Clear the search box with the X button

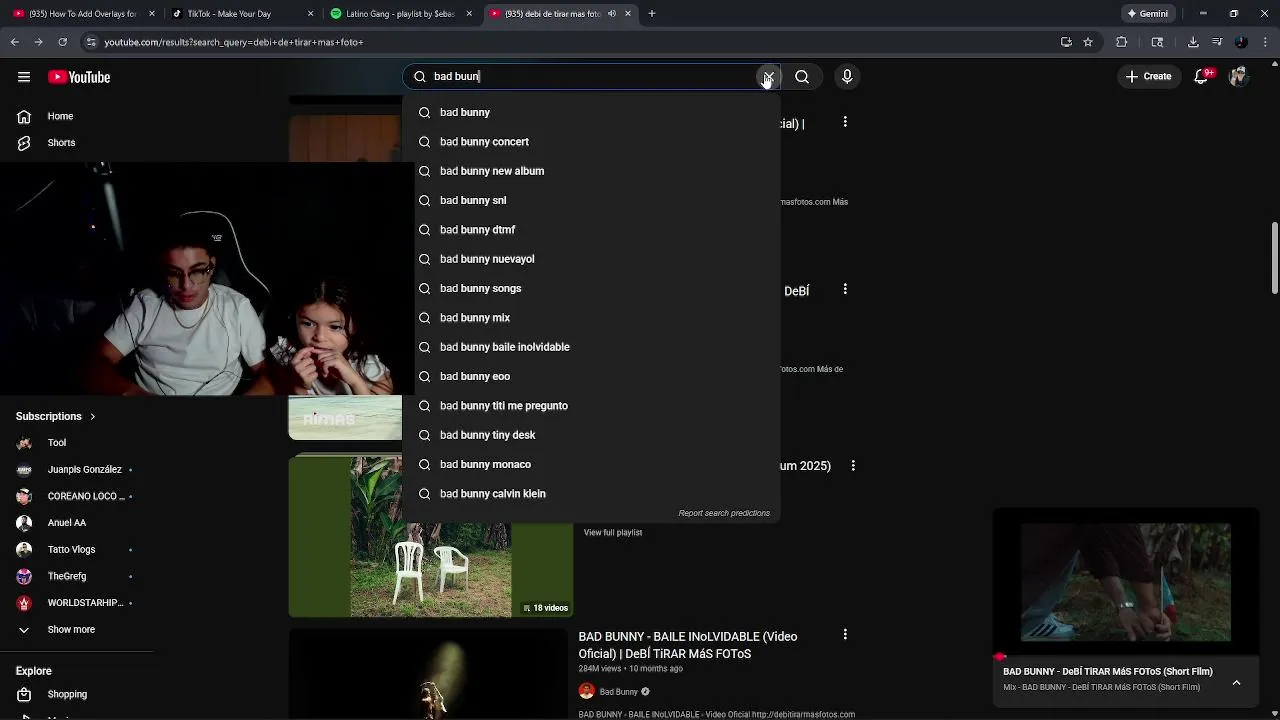pos(768,77)
